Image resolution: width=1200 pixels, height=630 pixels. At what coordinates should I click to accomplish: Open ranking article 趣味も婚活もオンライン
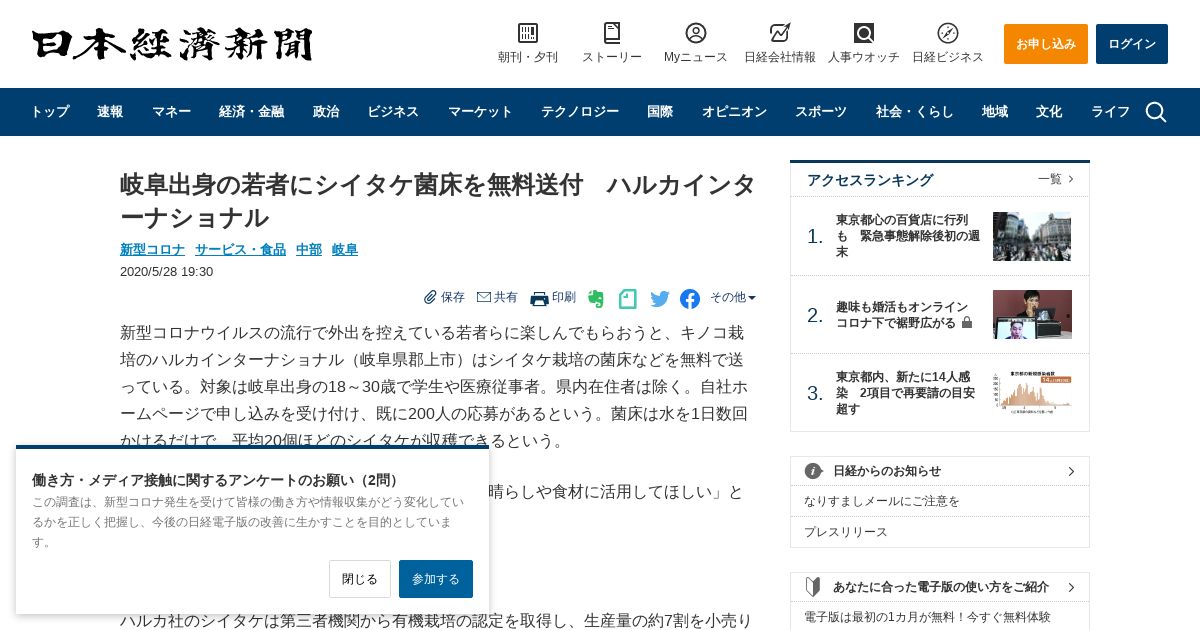click(x=904, y=315)
